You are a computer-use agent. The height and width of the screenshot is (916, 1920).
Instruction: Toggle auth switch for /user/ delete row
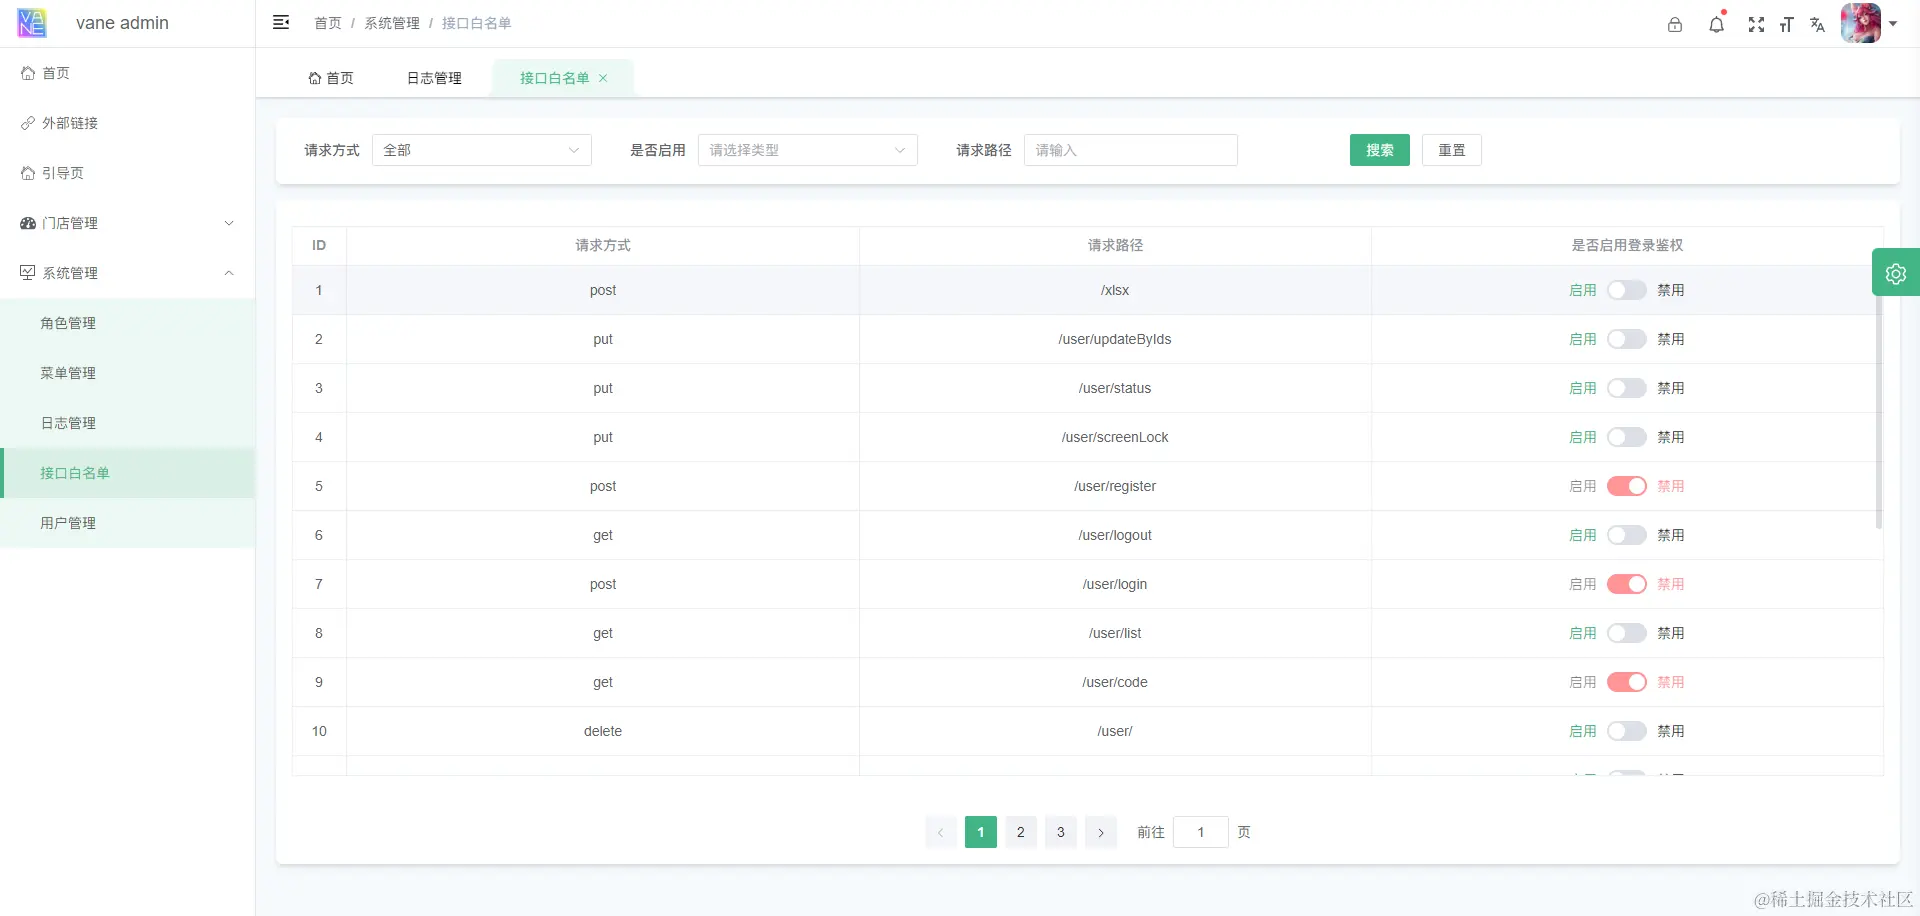(x=1627, y=731)
